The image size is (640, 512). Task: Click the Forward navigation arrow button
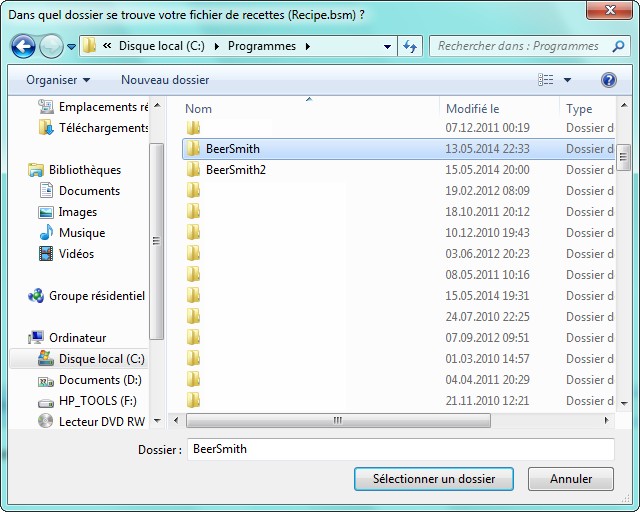point(51,46)
